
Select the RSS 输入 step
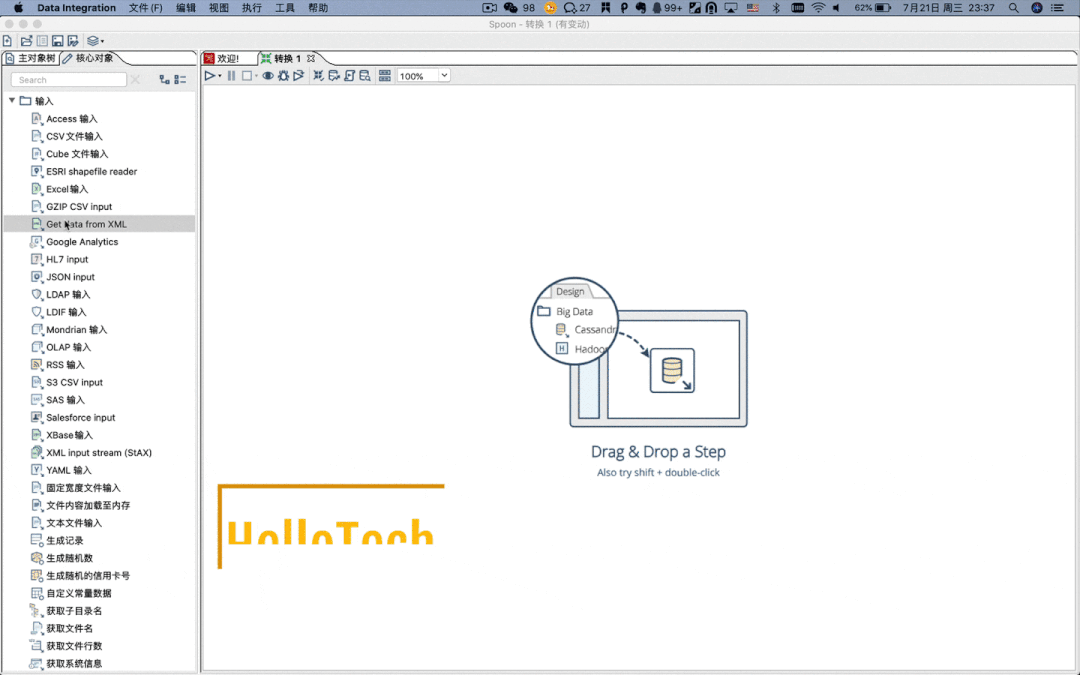coord(65,364)
